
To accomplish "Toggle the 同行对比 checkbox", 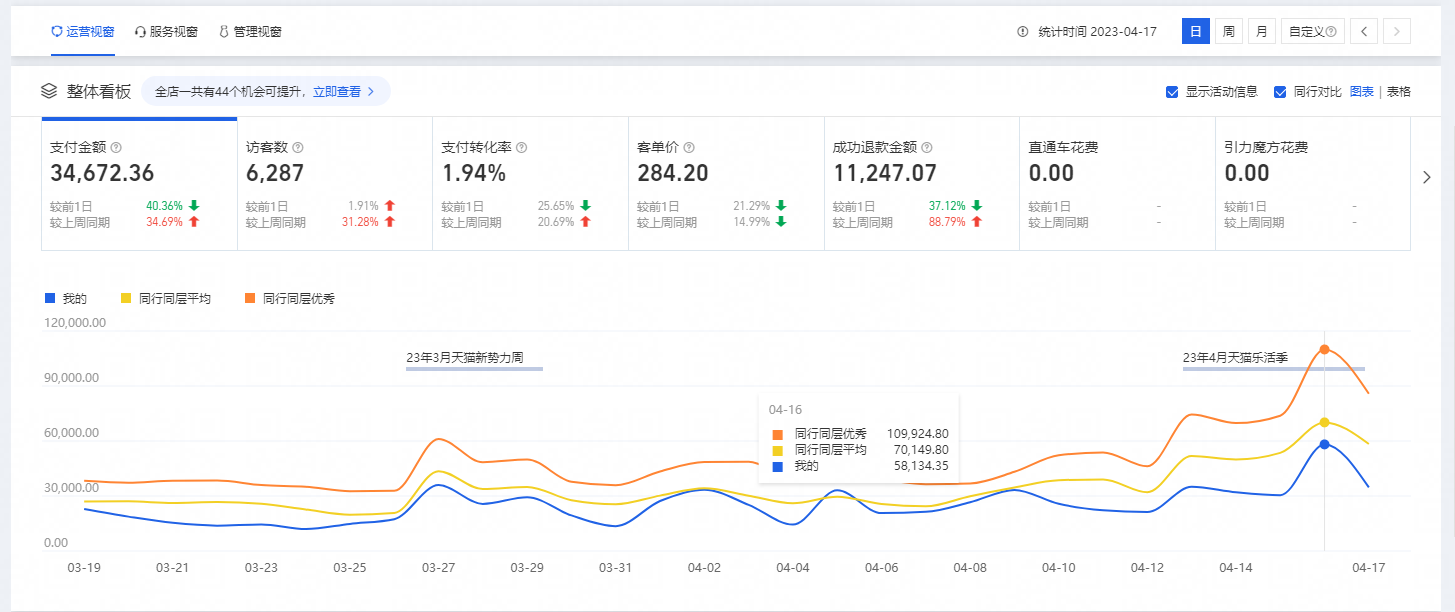I will (x=1280, y=92).
